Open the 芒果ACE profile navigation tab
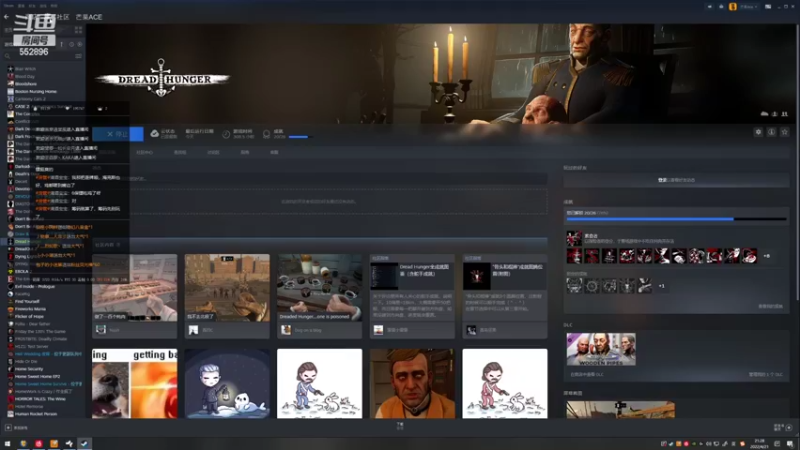Image resolution: width=800 pixels, height=450 pixels. [x=89, y=17]
